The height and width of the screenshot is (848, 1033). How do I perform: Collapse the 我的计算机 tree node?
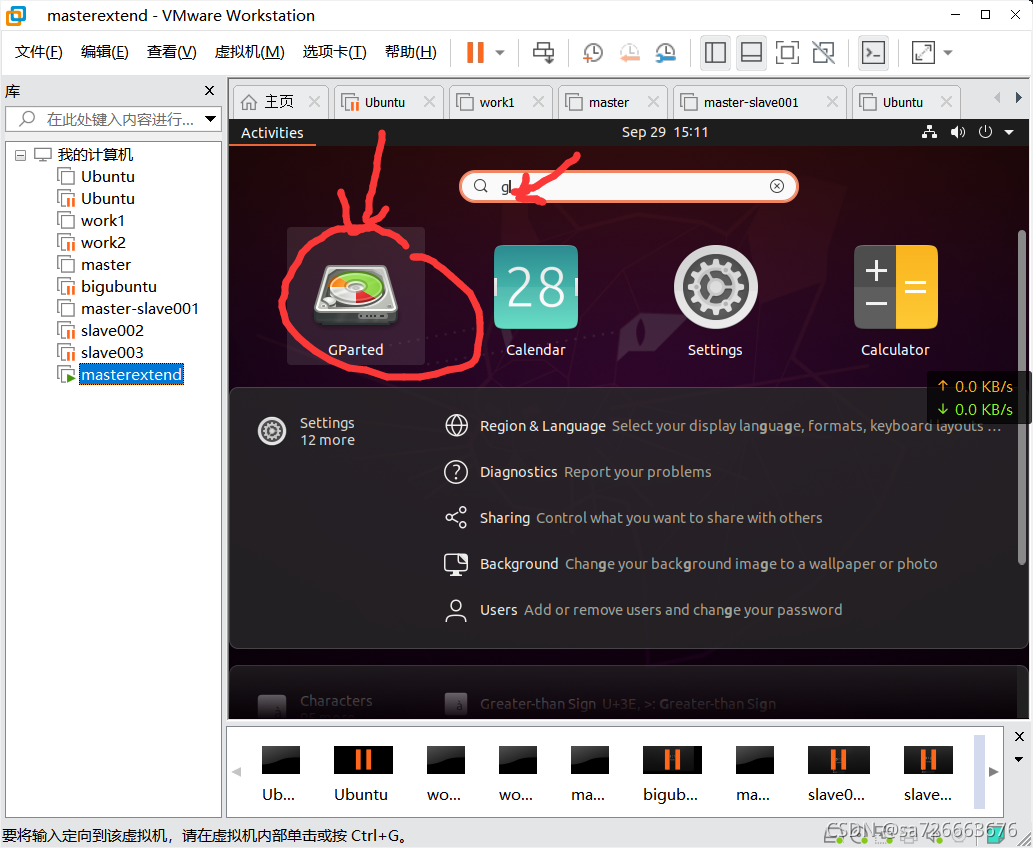(20, 154)
